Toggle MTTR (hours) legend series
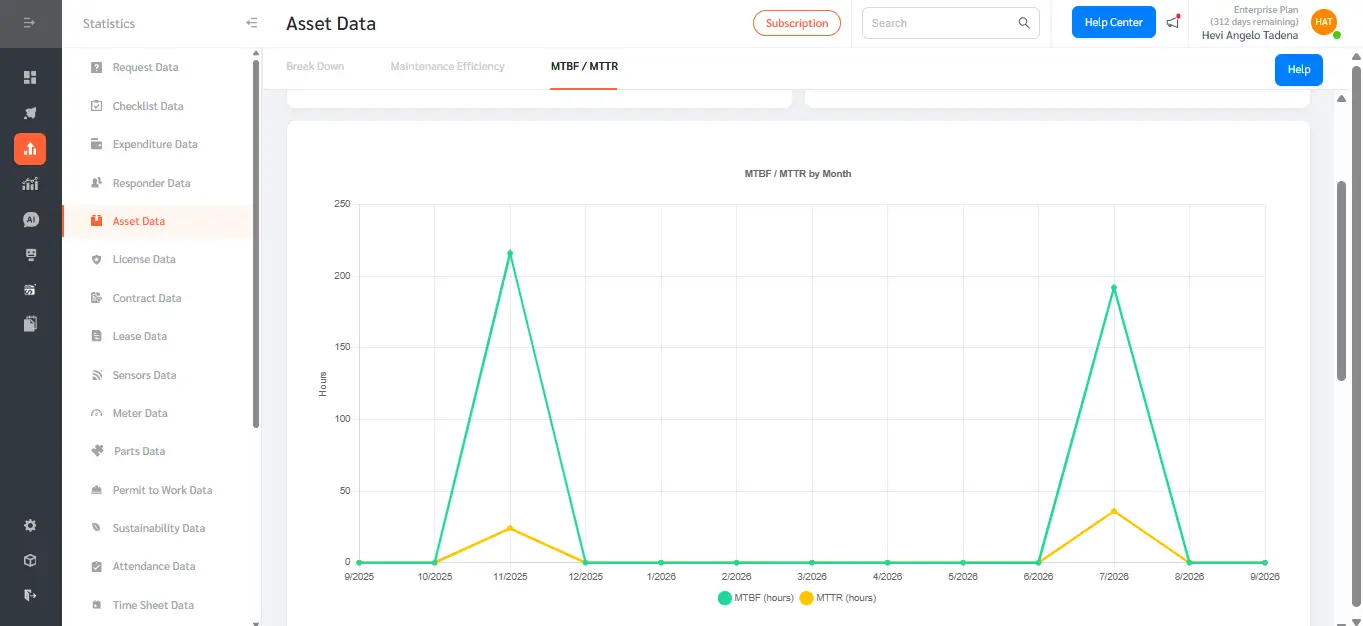This screenshot has height=626, width=1363. 838,598
